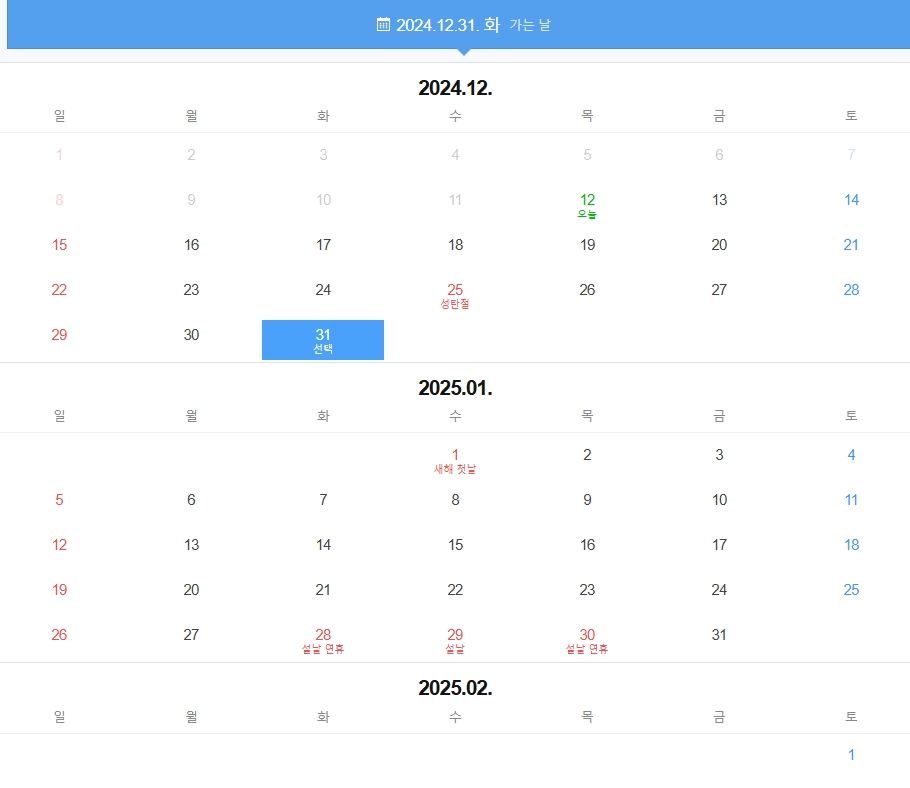Select December 17, 2024
The height and width of the screenshot is (788, 910).
click(x=323, y=245)
